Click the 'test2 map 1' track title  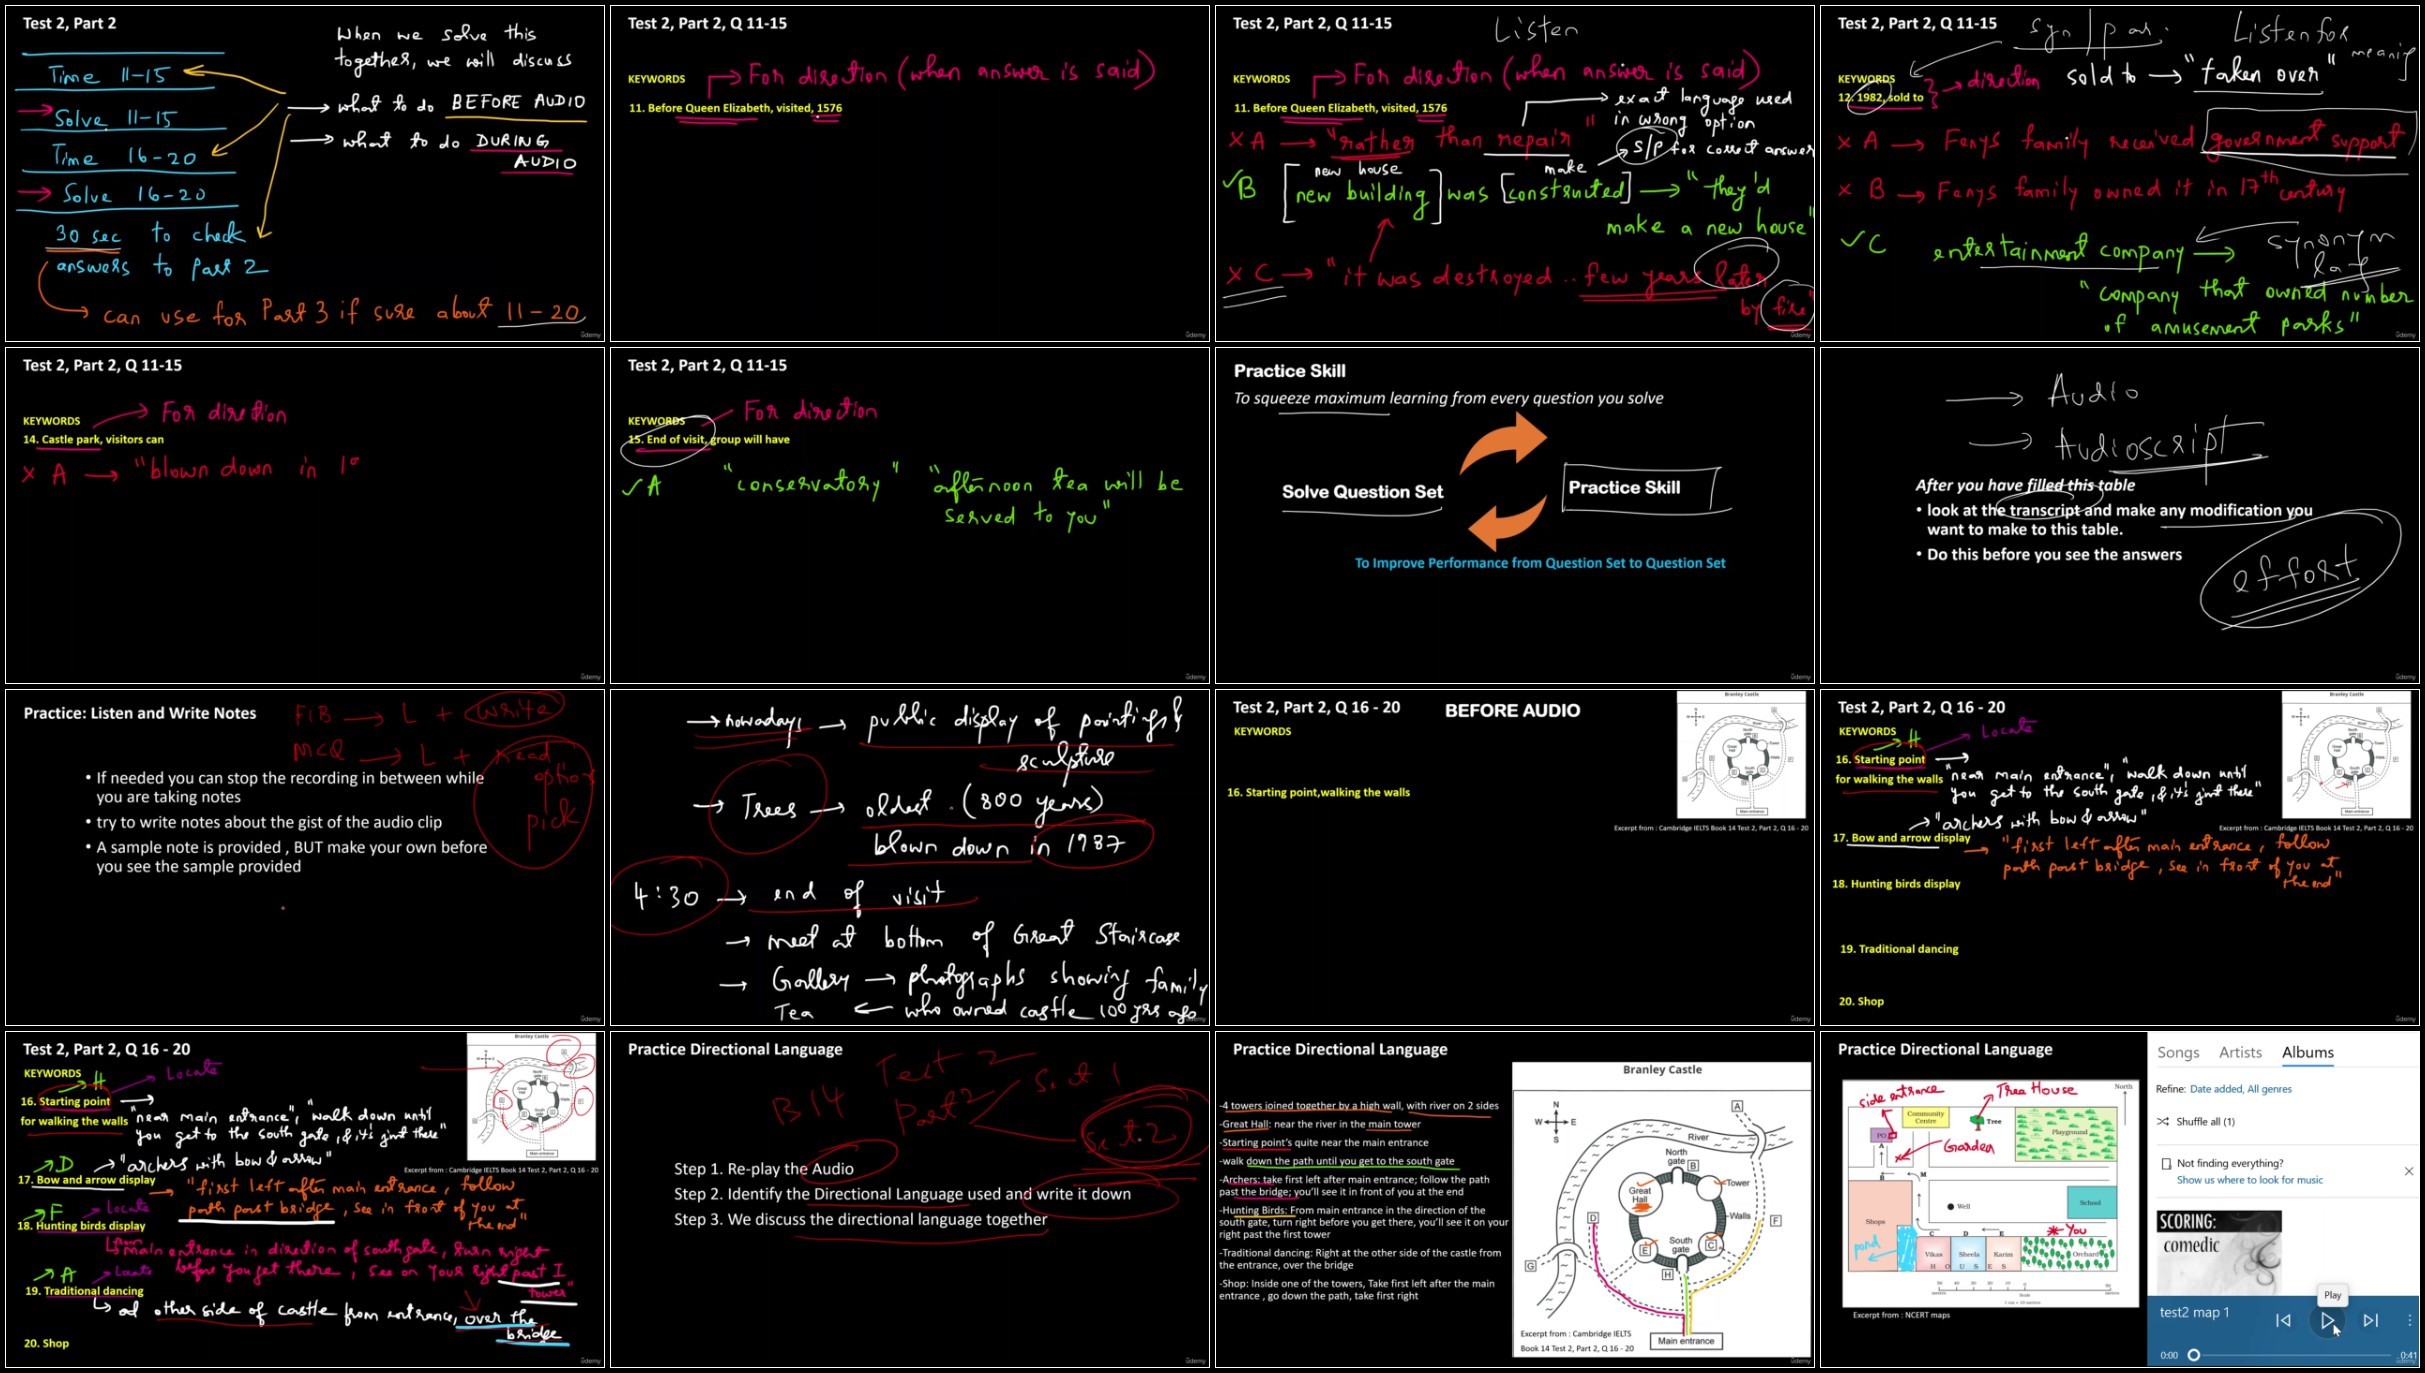[2194, 1312]
